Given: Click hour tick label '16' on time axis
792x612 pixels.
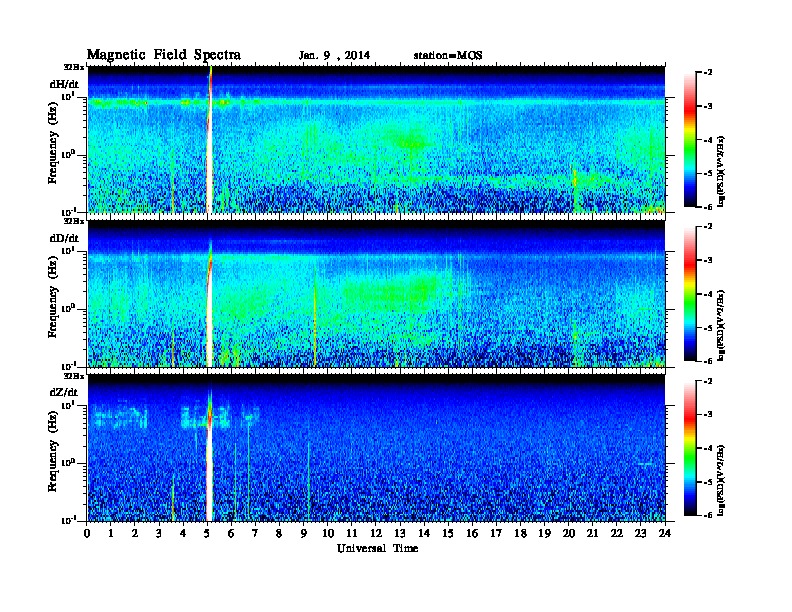Looking at the screenshot, I should (472, 534).
